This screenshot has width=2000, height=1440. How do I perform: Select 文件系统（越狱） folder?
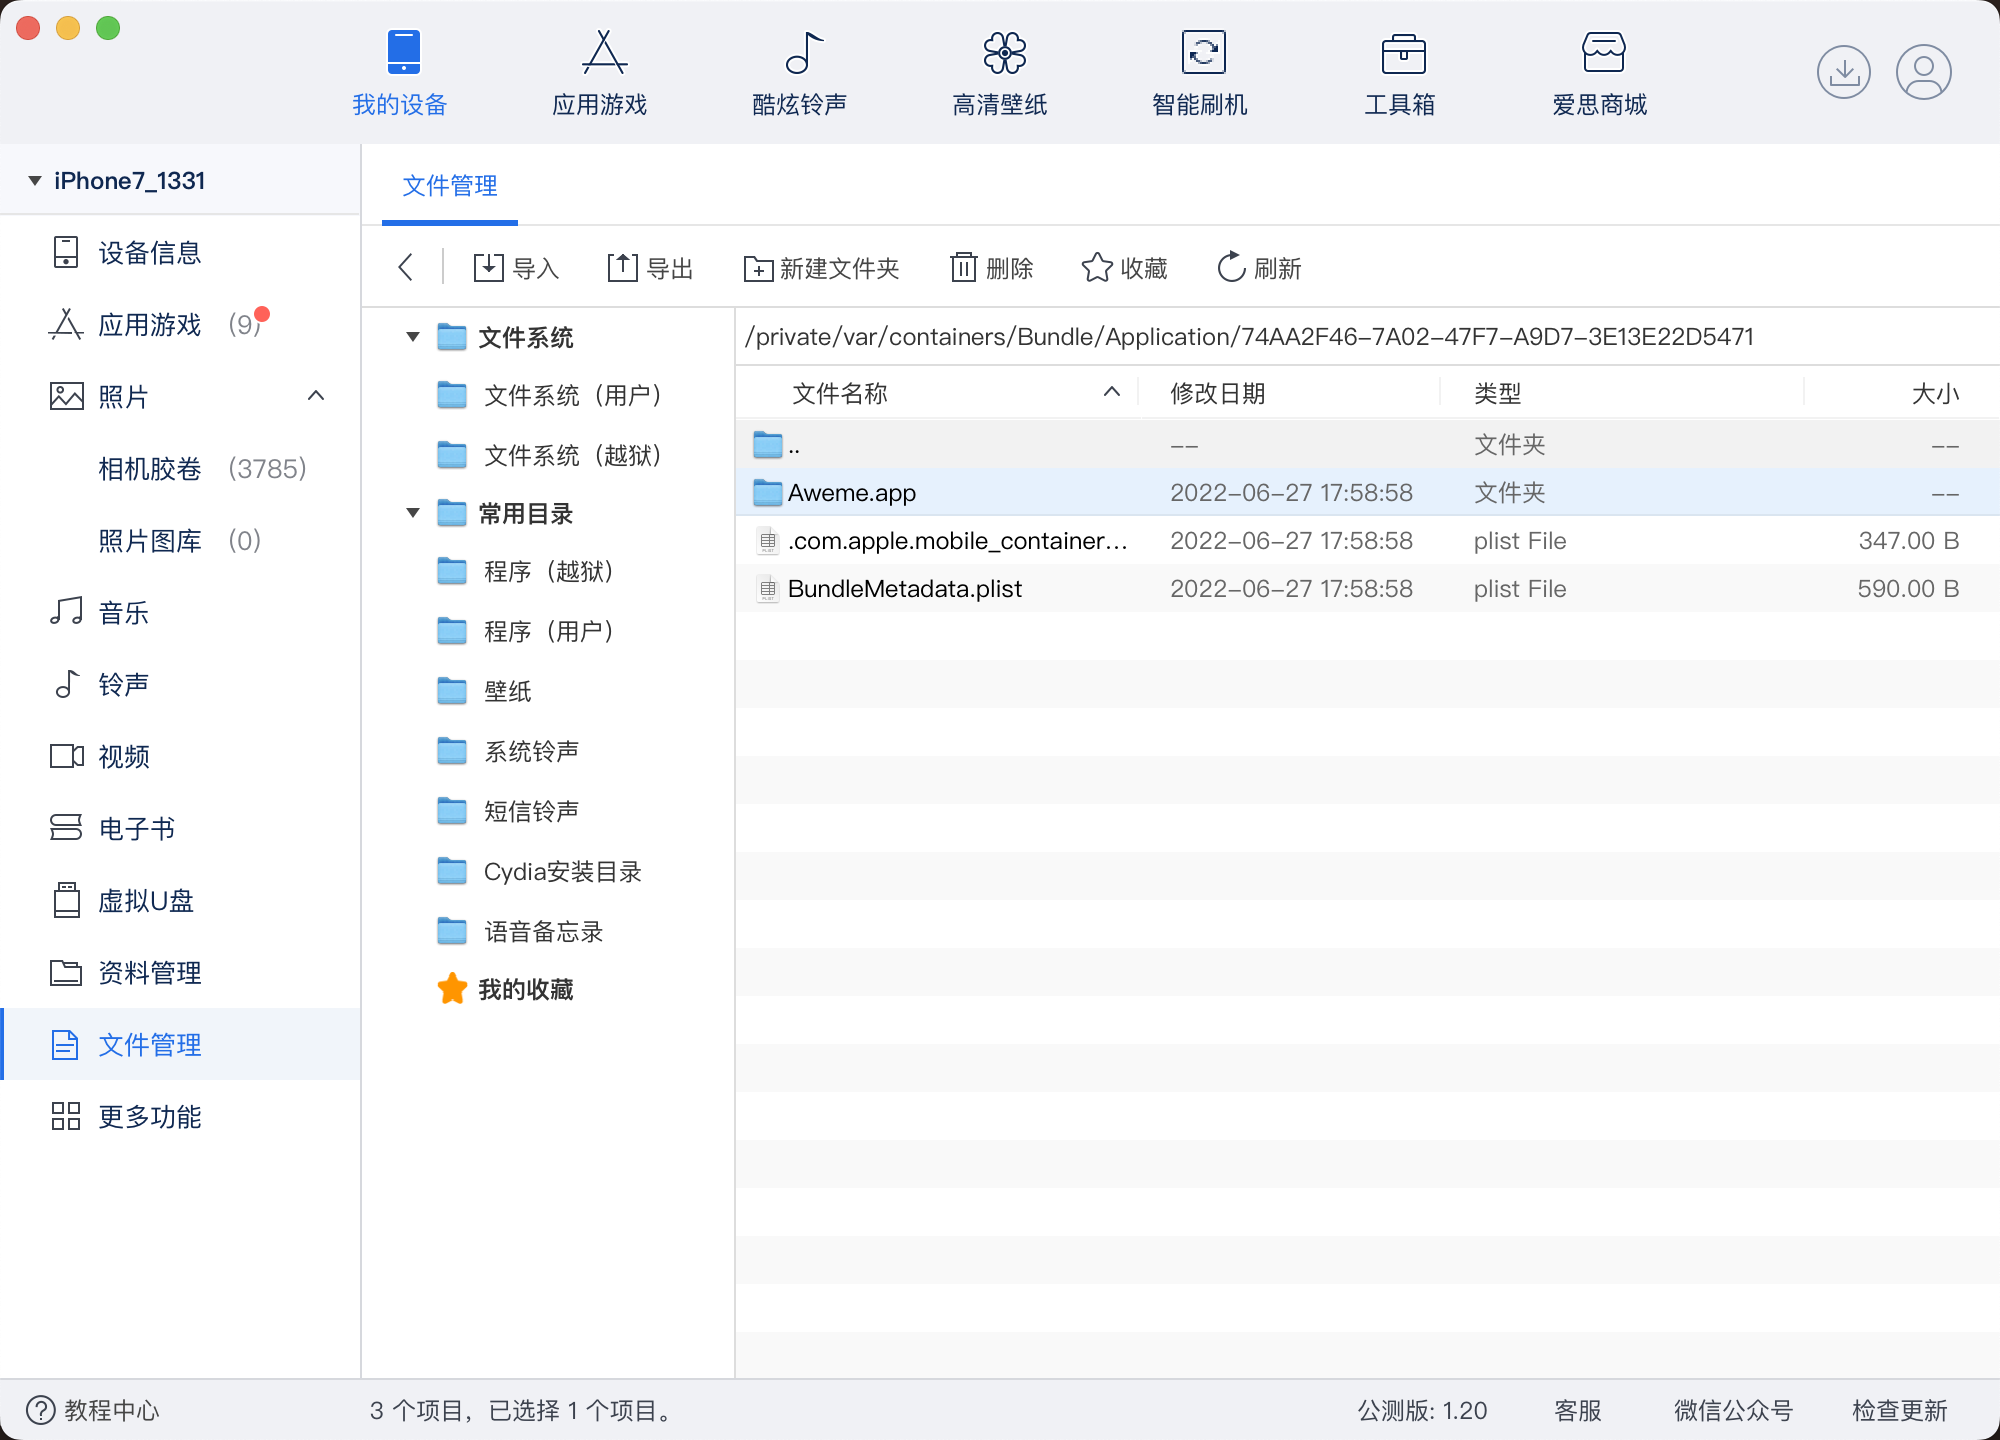pos(550,455)
